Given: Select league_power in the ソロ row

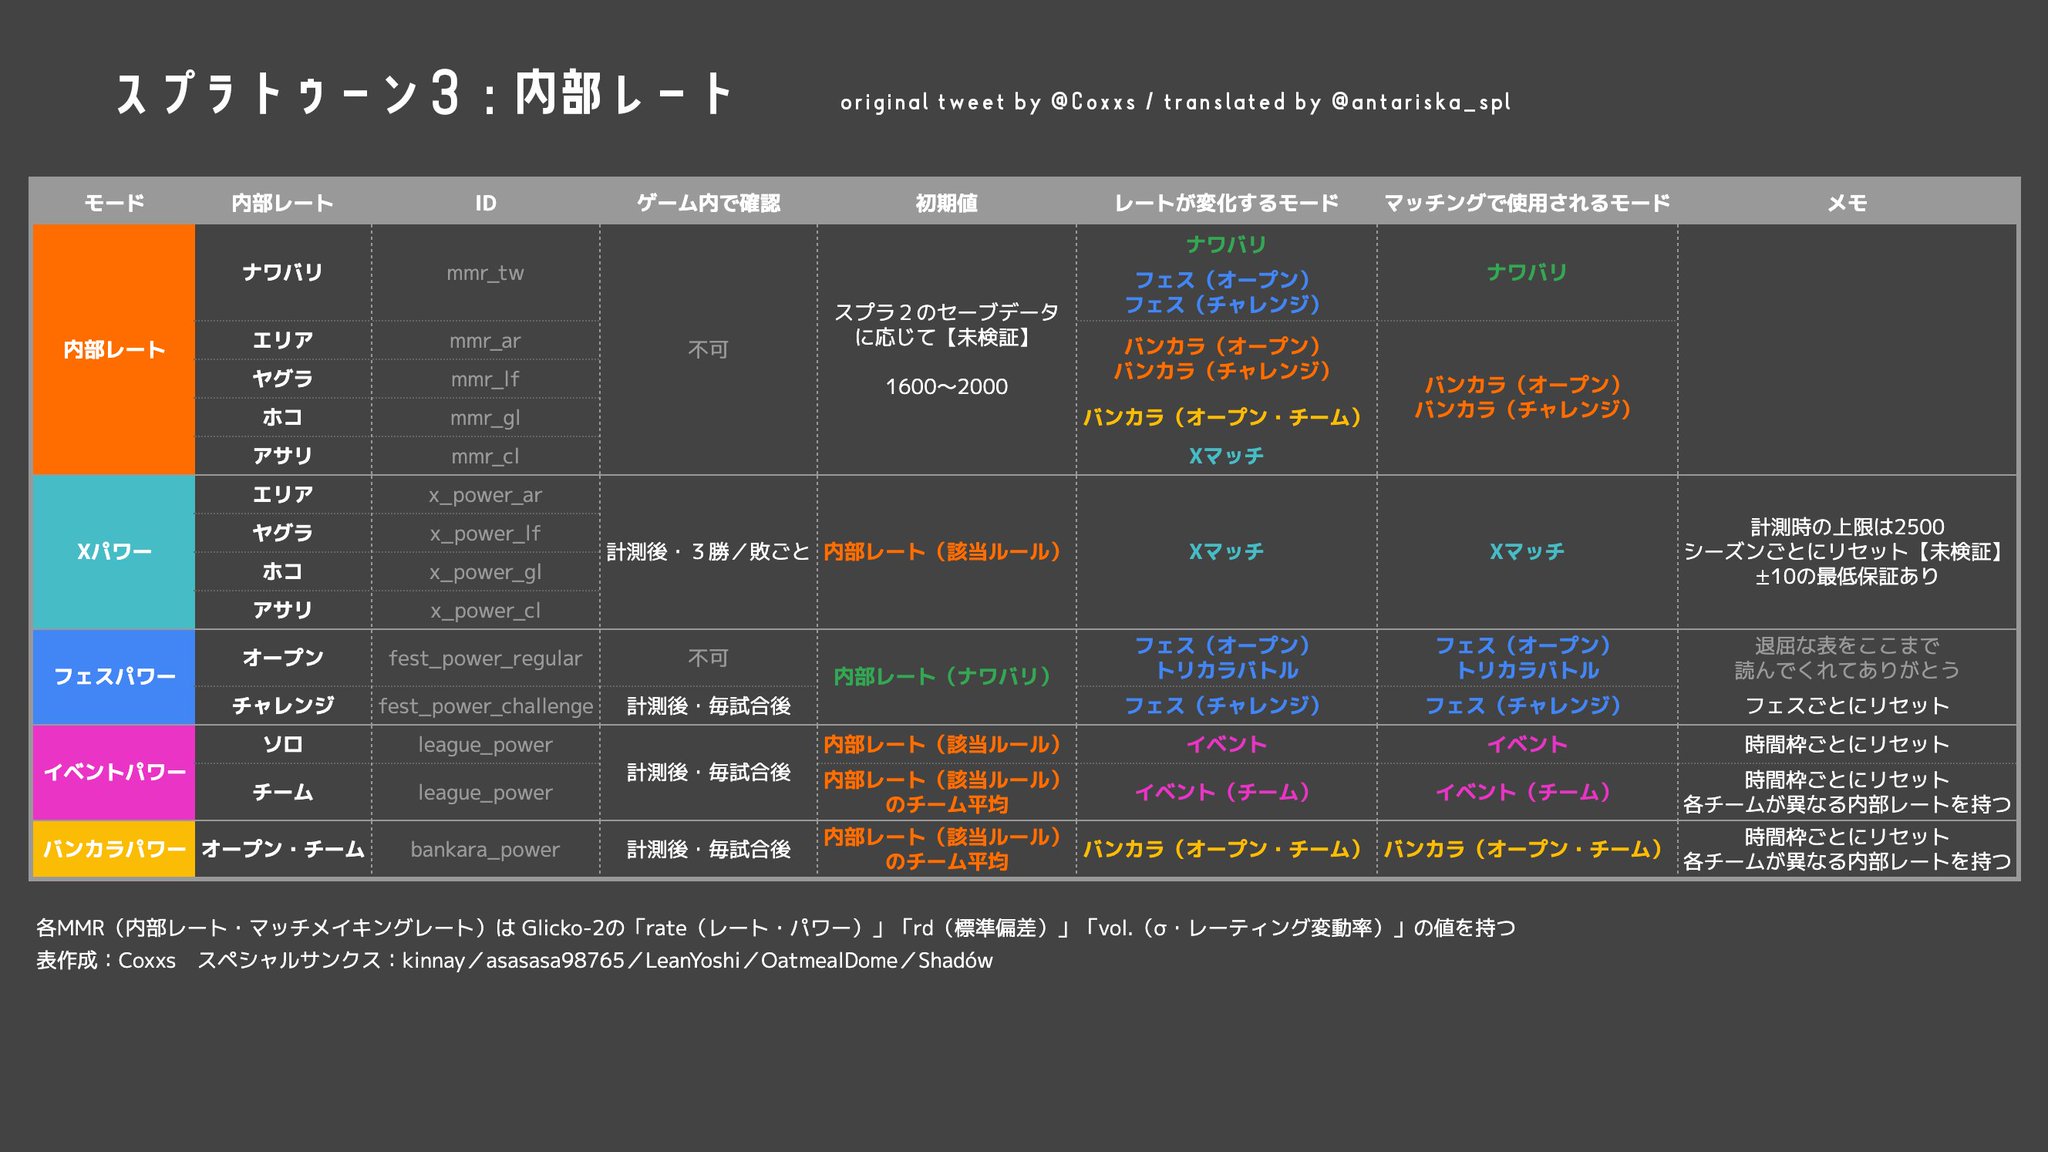Looking at the screenshot, I should point(485,745).
